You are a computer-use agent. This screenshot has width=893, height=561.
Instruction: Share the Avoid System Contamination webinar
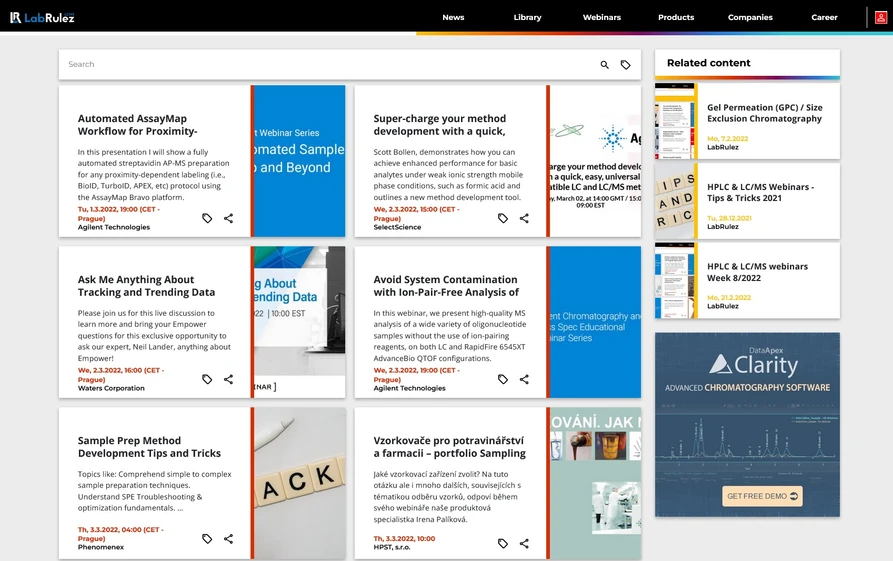click(524, 379)
